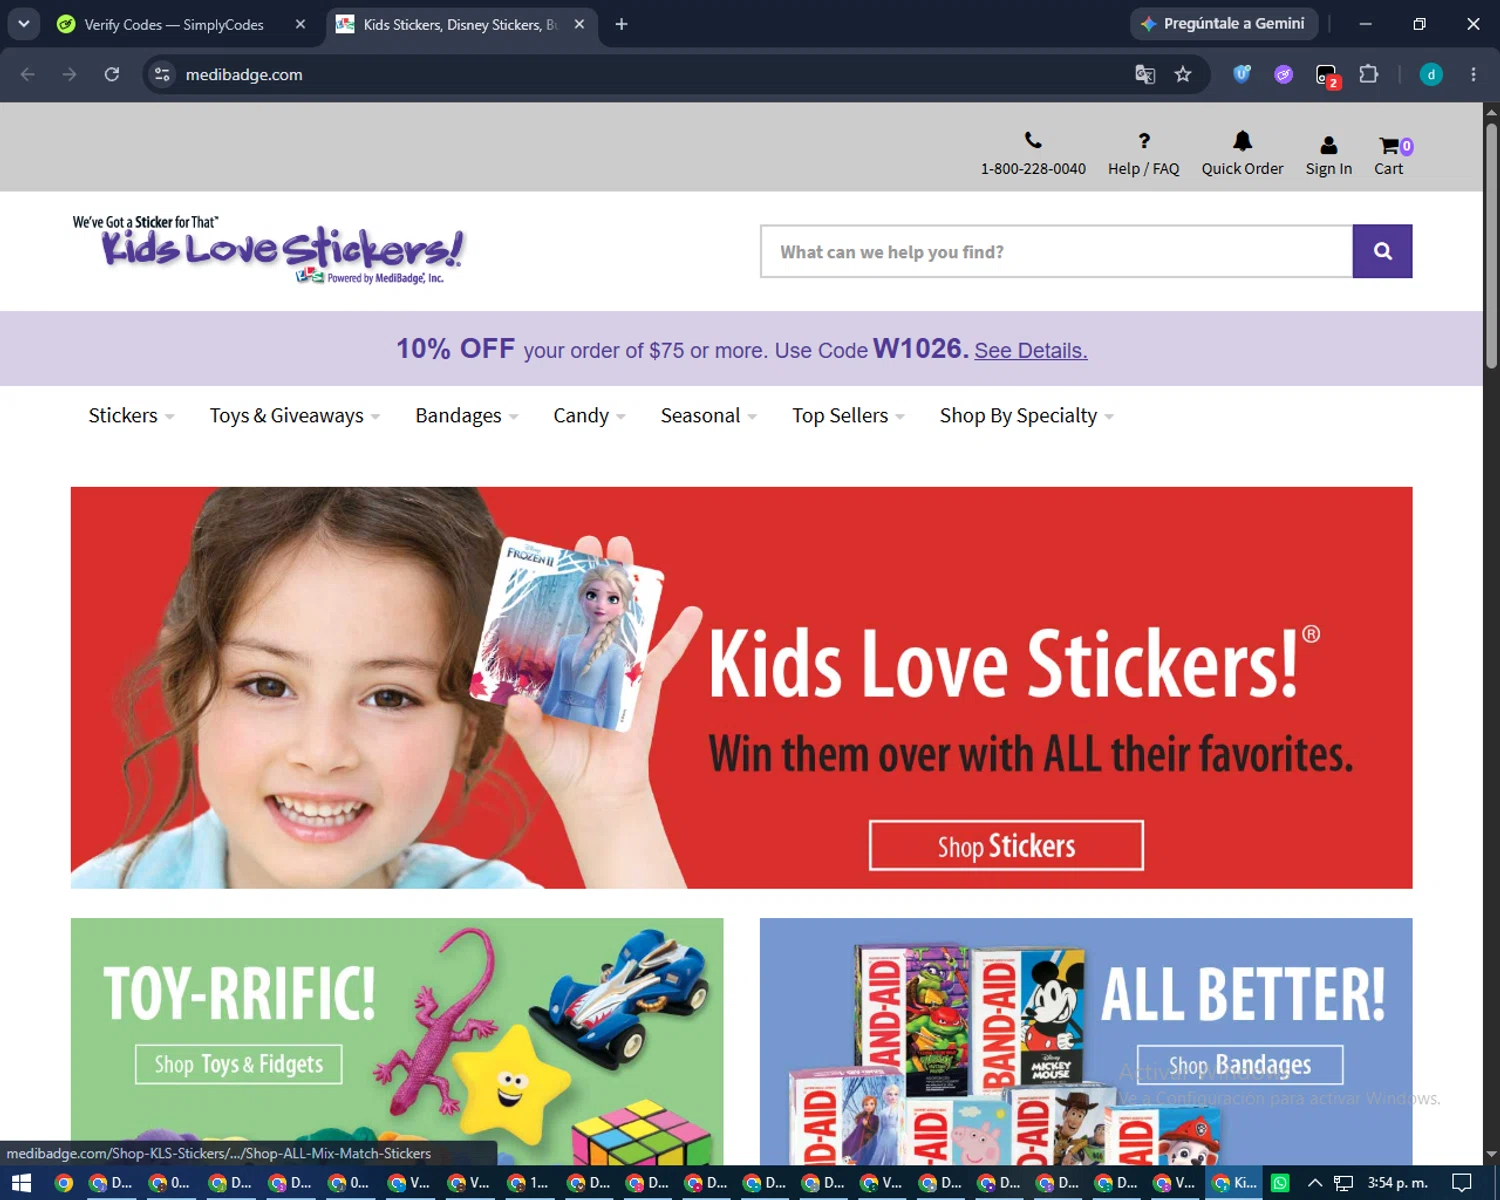Open WhatsApp from the system tray

click(x=1280, y=1183)
